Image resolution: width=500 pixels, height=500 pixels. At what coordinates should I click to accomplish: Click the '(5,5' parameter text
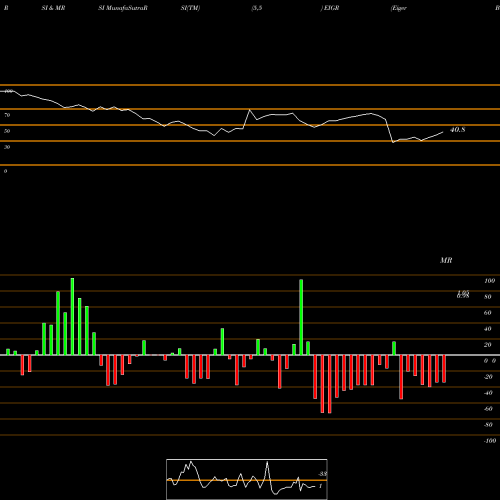pyautogui.click(x=257, y=8)
